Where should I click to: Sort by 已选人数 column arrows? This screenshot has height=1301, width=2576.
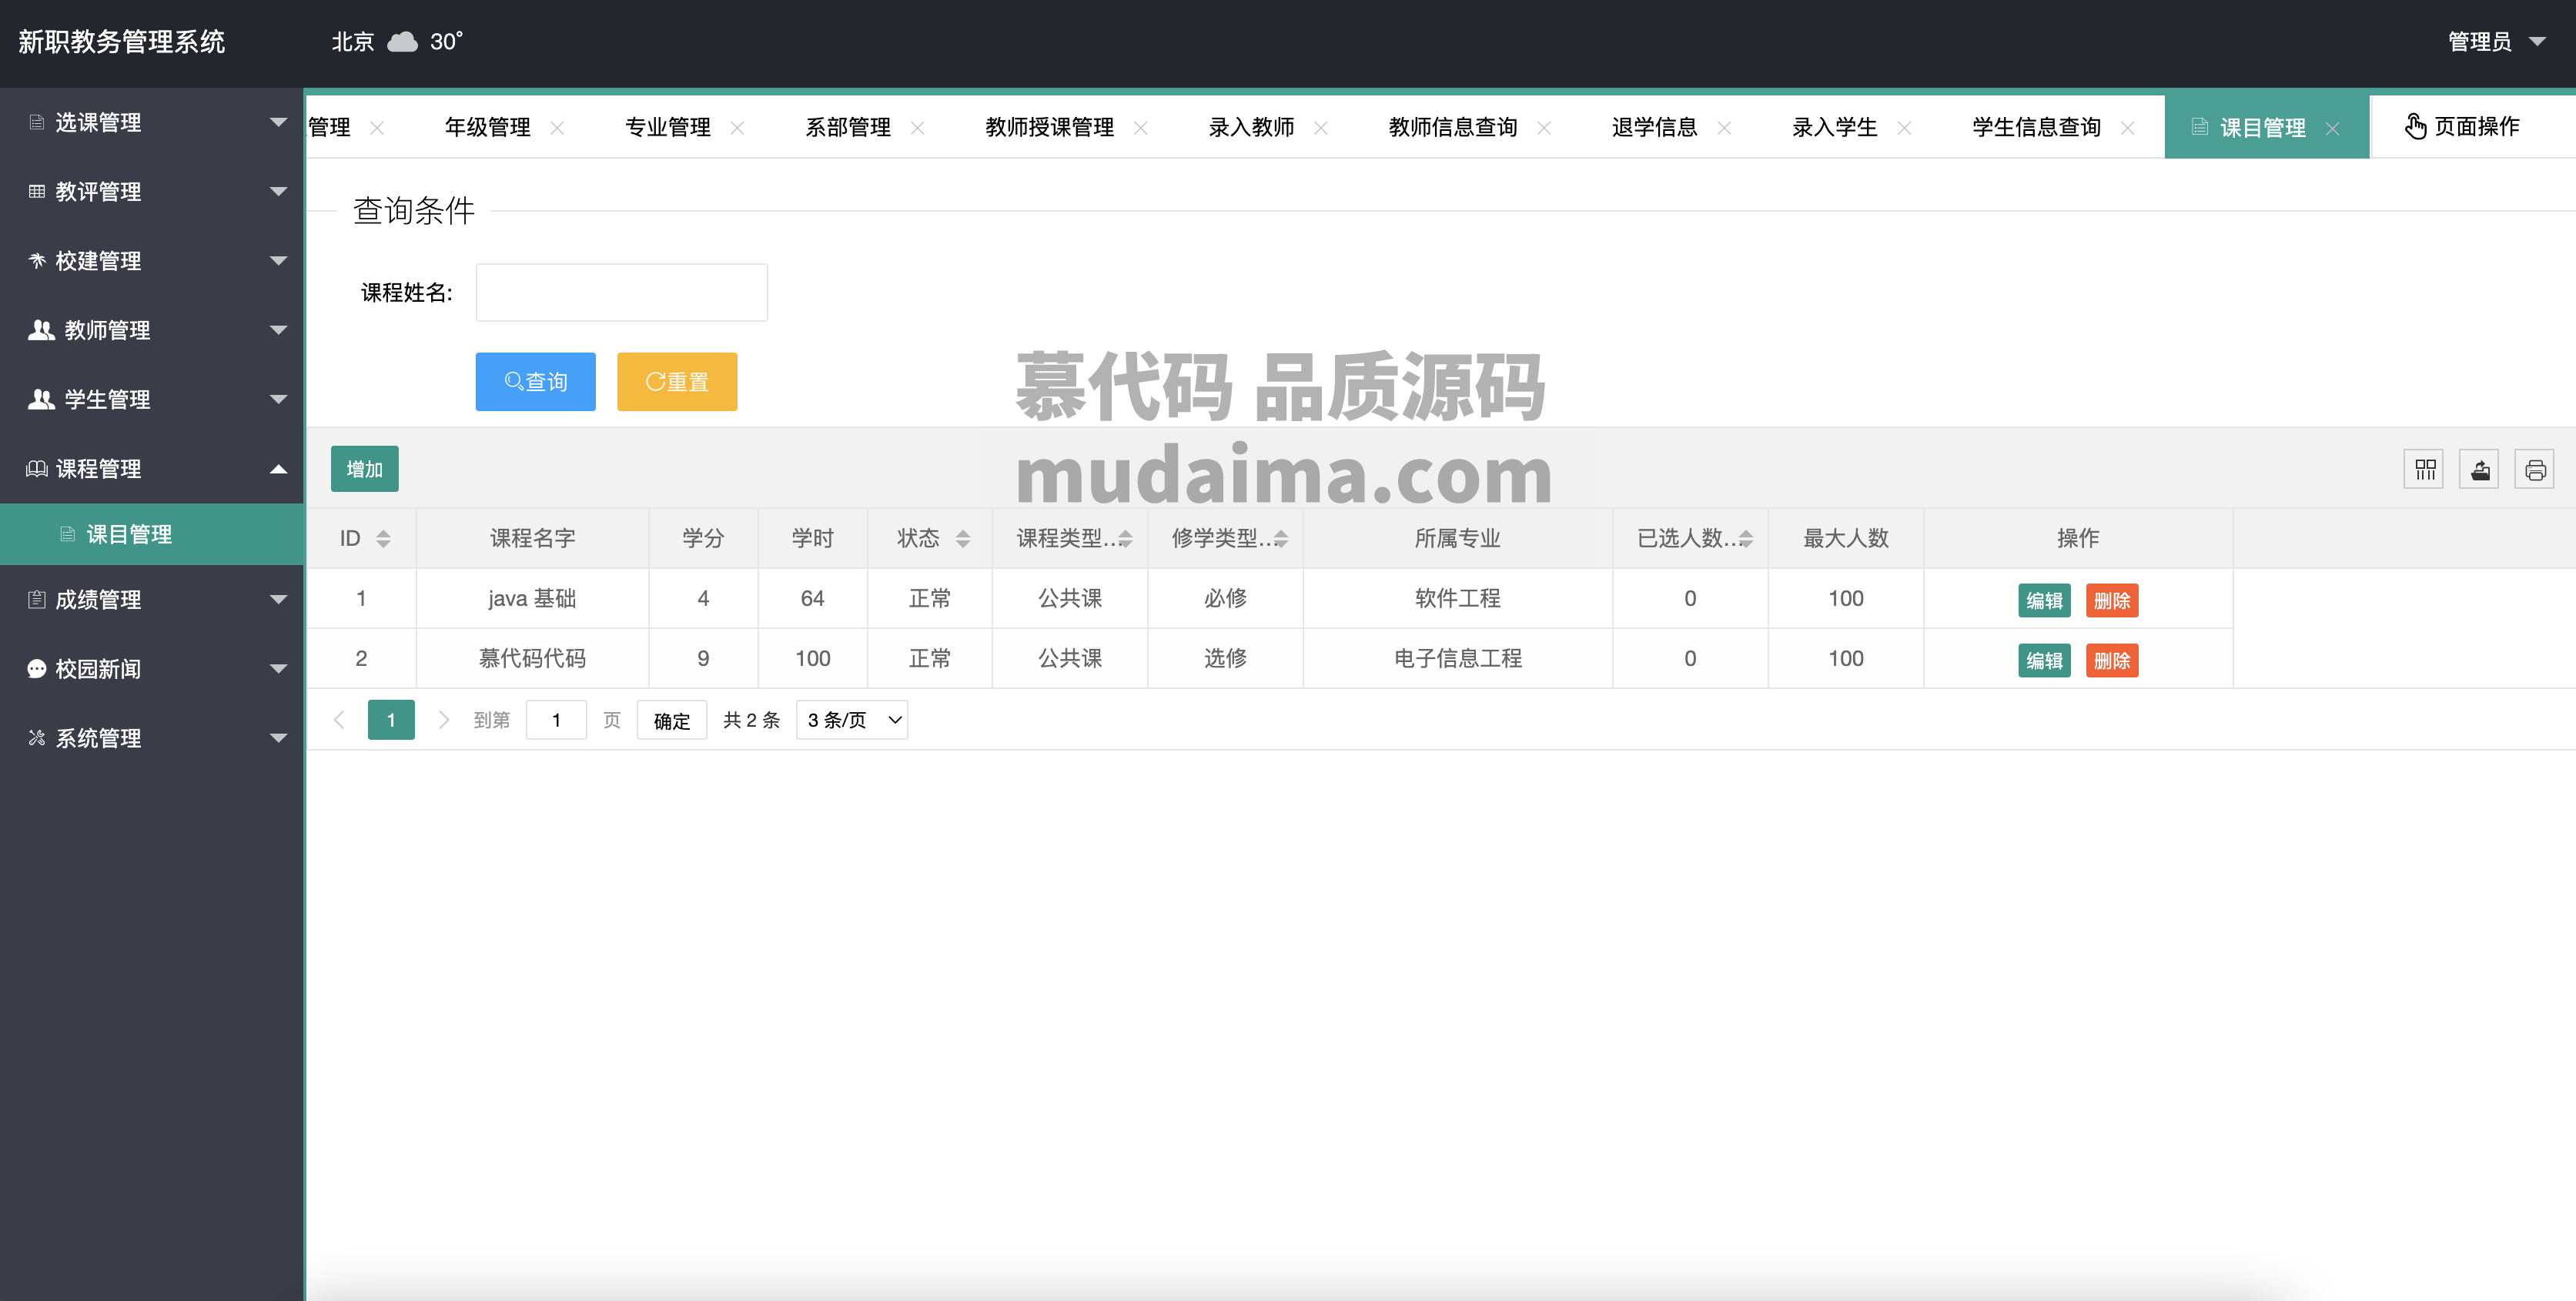tap(1746, 539)
